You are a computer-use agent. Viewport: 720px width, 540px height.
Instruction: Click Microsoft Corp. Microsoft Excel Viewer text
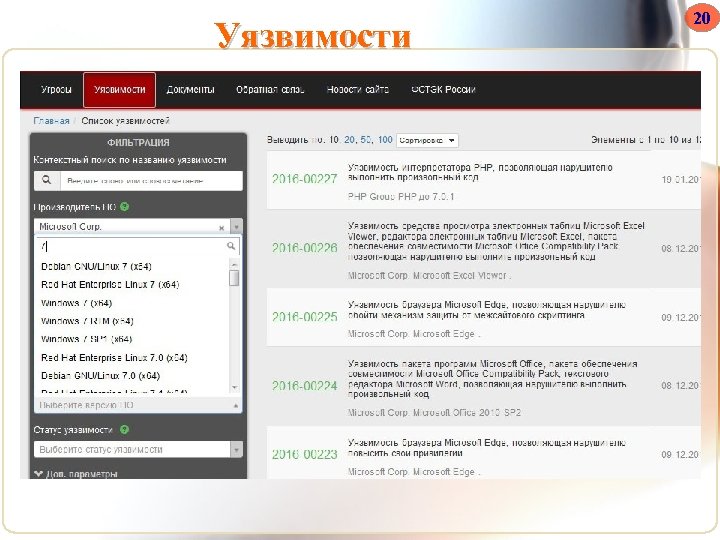click(x=429, y=276)
